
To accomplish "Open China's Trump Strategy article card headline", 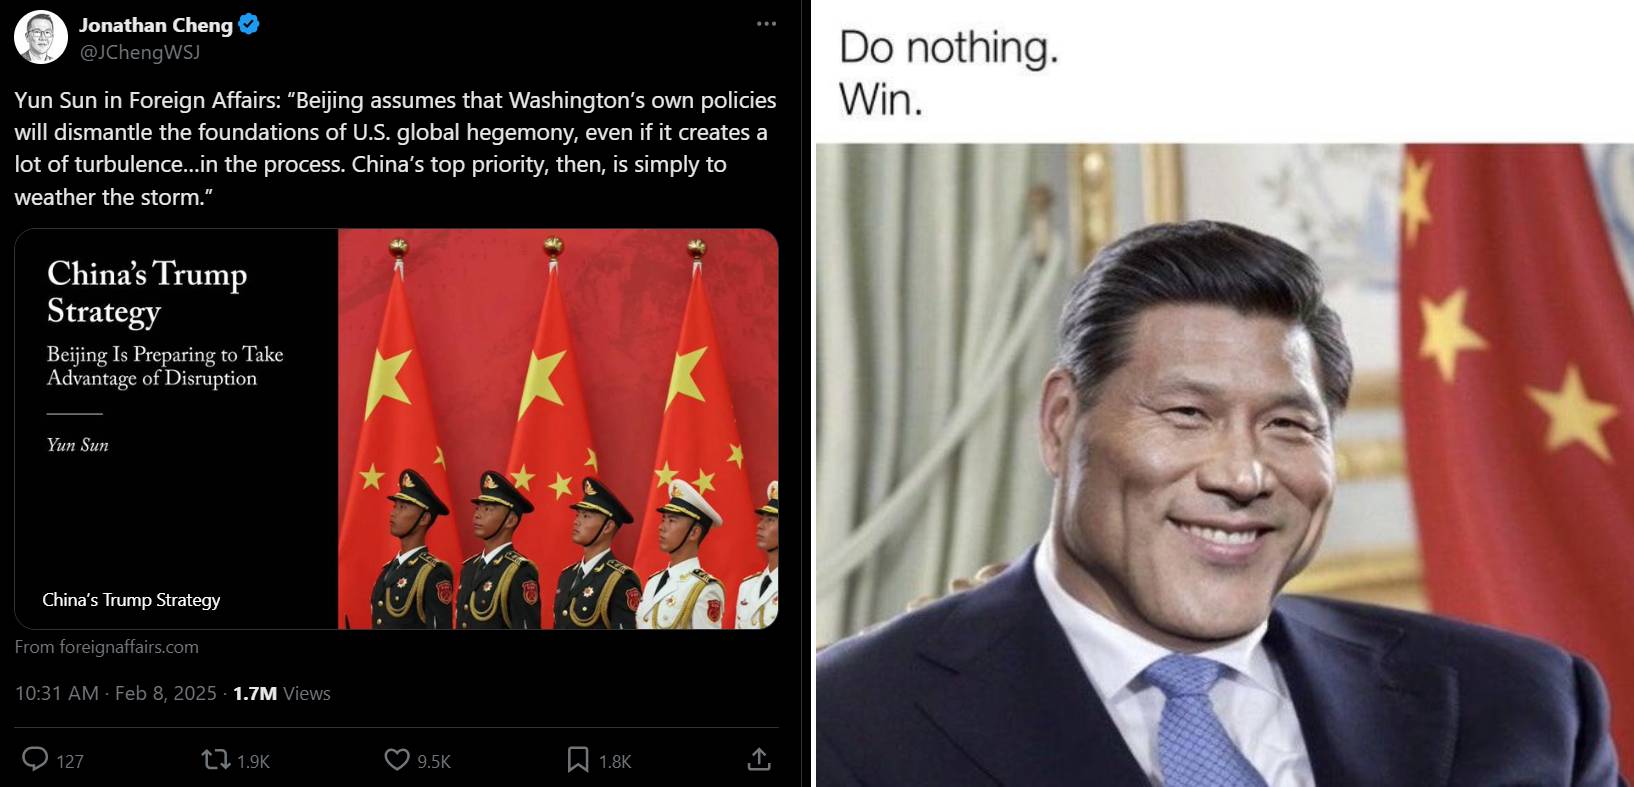I will 147,292.
